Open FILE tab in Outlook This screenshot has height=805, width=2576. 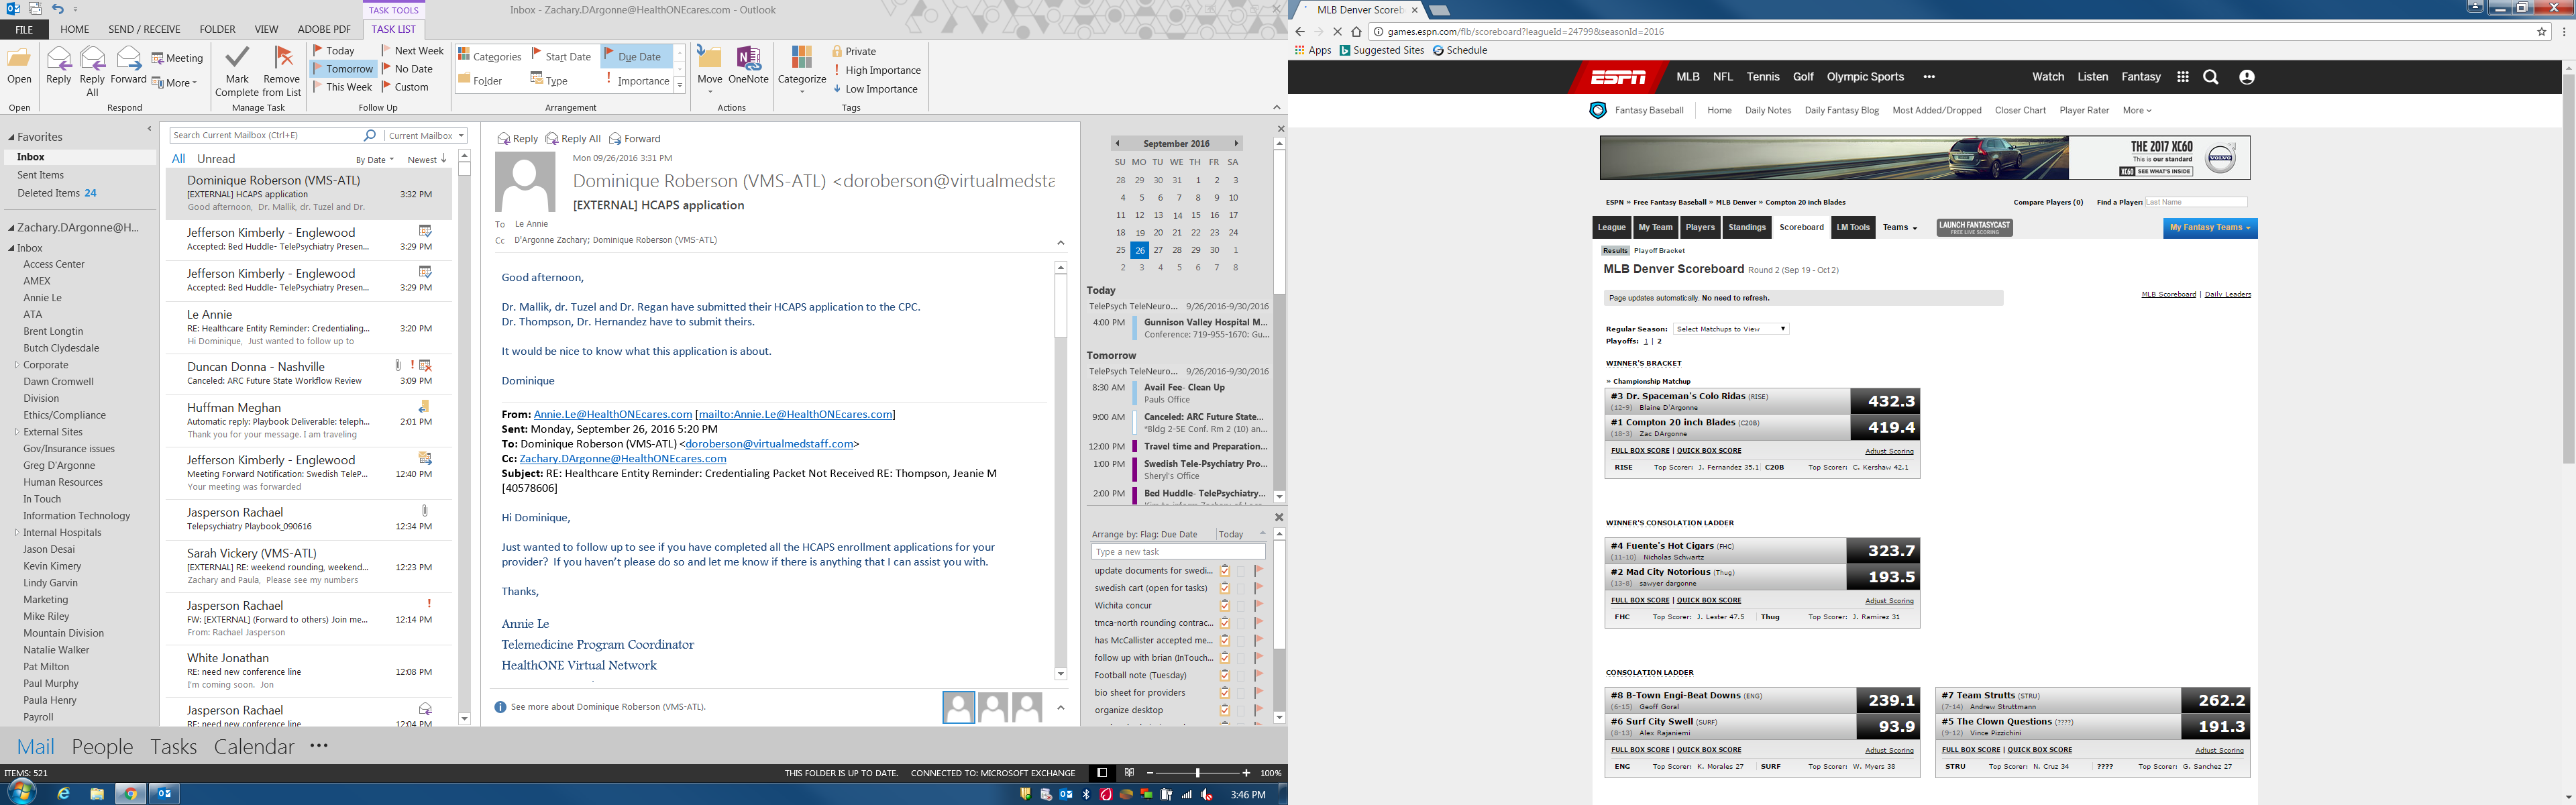point(24,30)
